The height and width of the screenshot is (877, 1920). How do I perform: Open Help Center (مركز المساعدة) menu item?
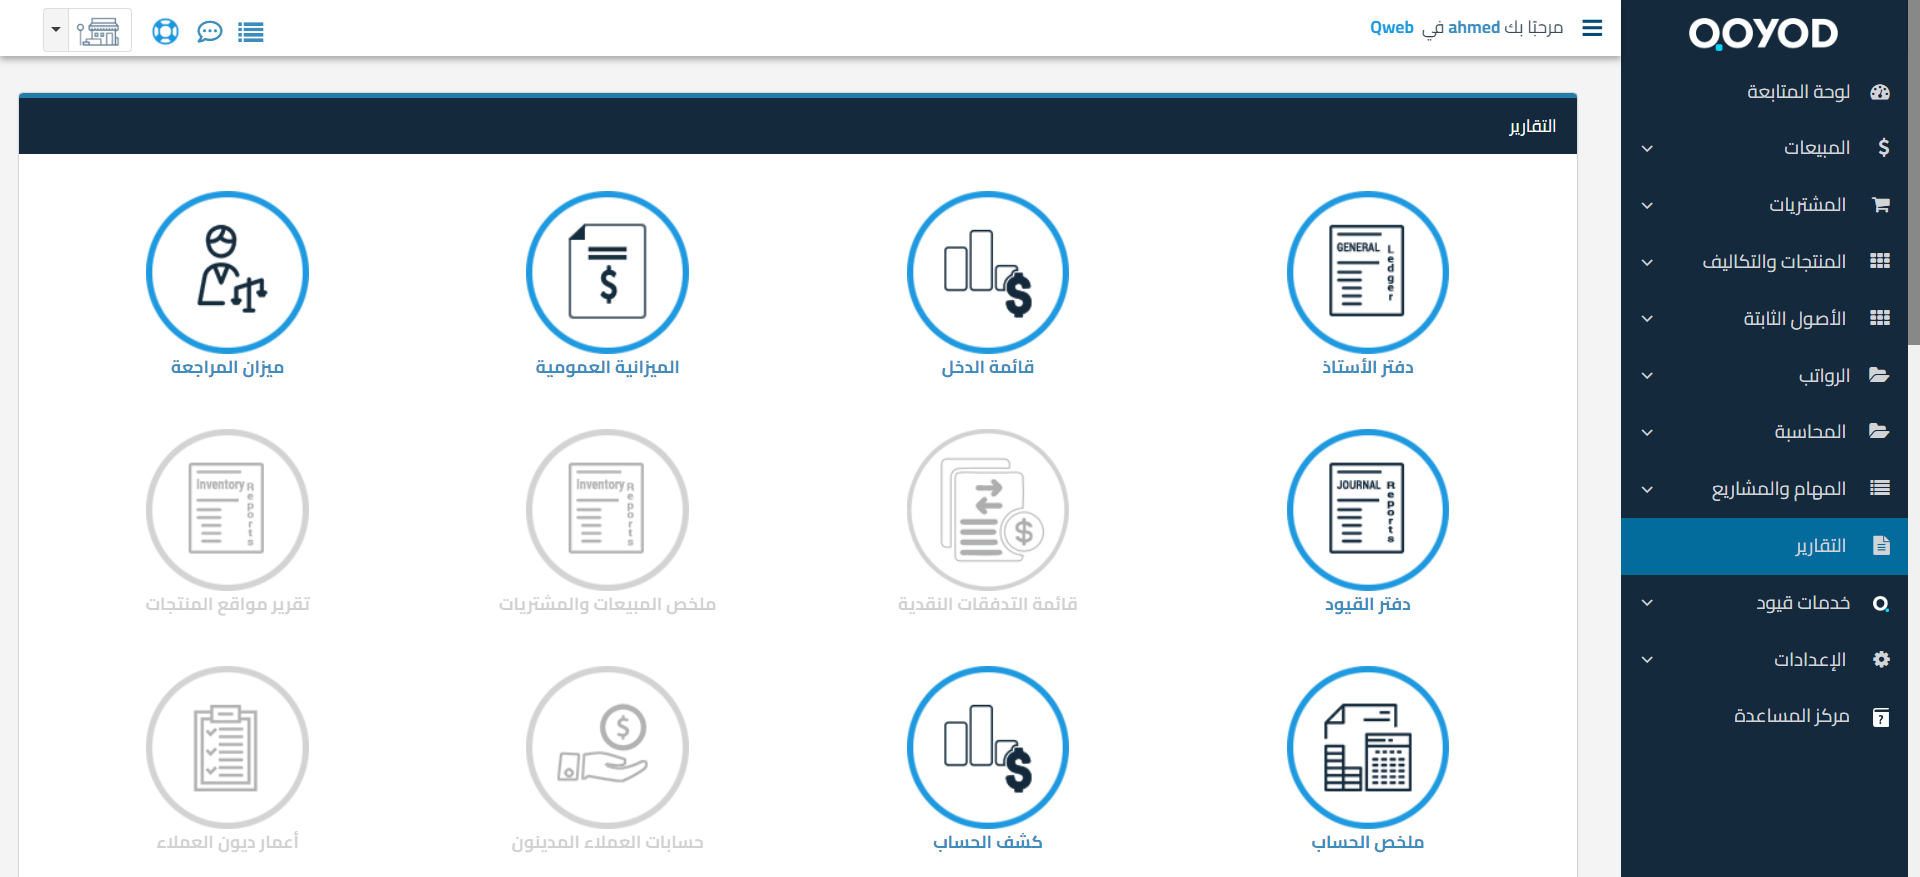(1765, 717)
